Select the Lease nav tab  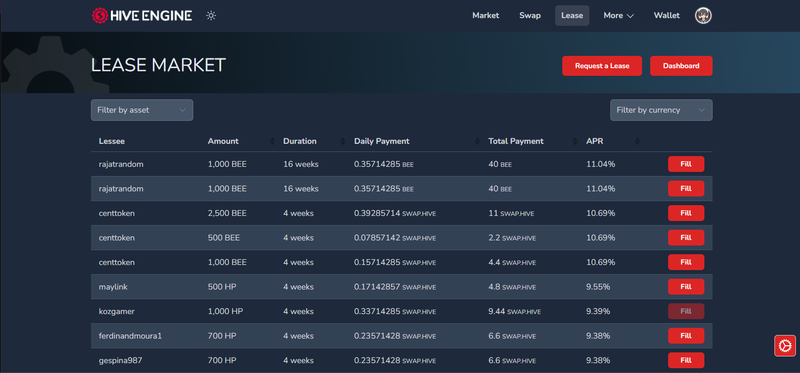coord(572,16)
